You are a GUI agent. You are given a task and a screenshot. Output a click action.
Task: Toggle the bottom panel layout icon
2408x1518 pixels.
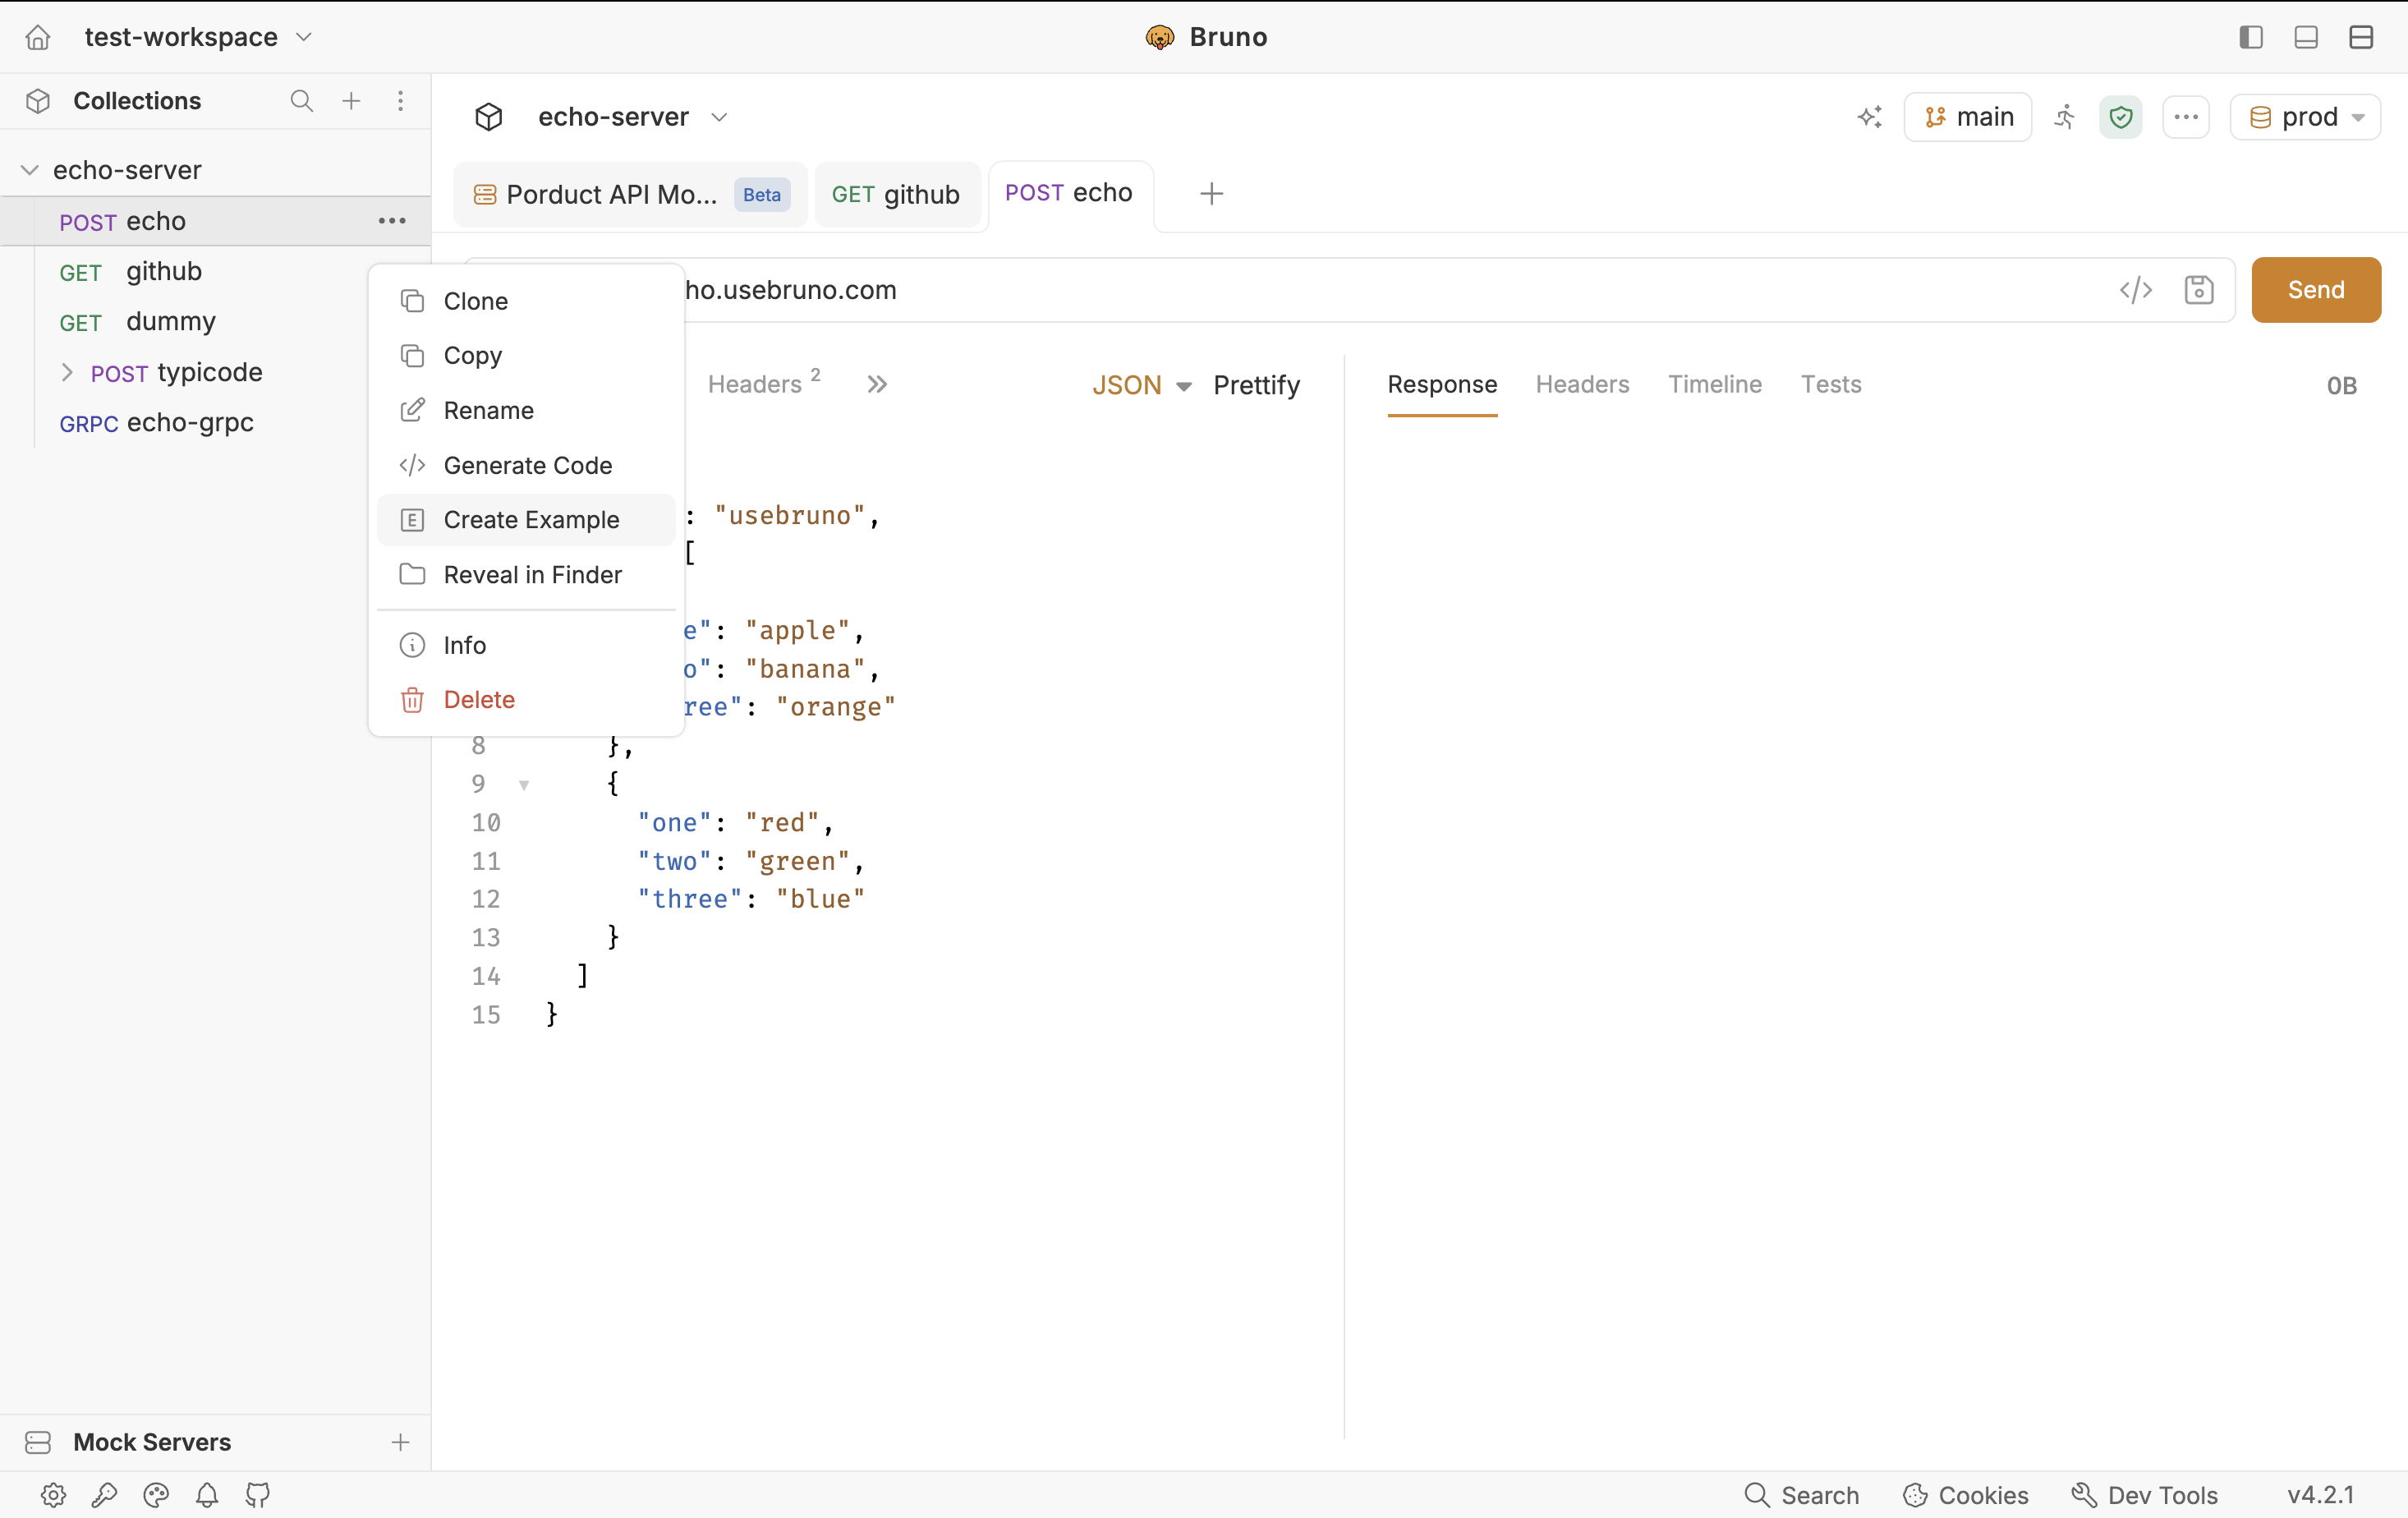(2306, 37)
